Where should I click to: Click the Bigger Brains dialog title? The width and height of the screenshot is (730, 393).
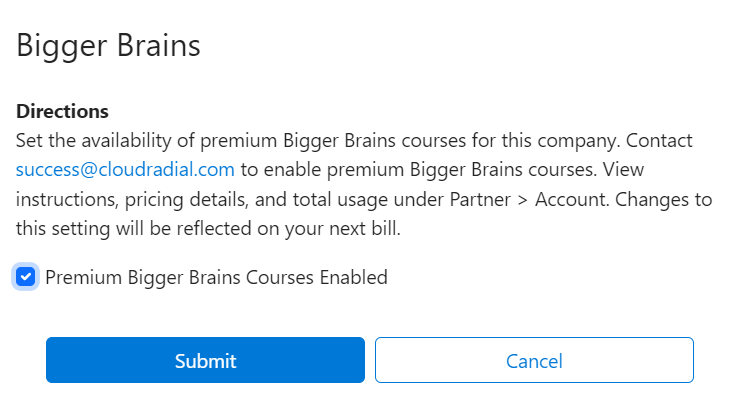(x=108, y=46)
